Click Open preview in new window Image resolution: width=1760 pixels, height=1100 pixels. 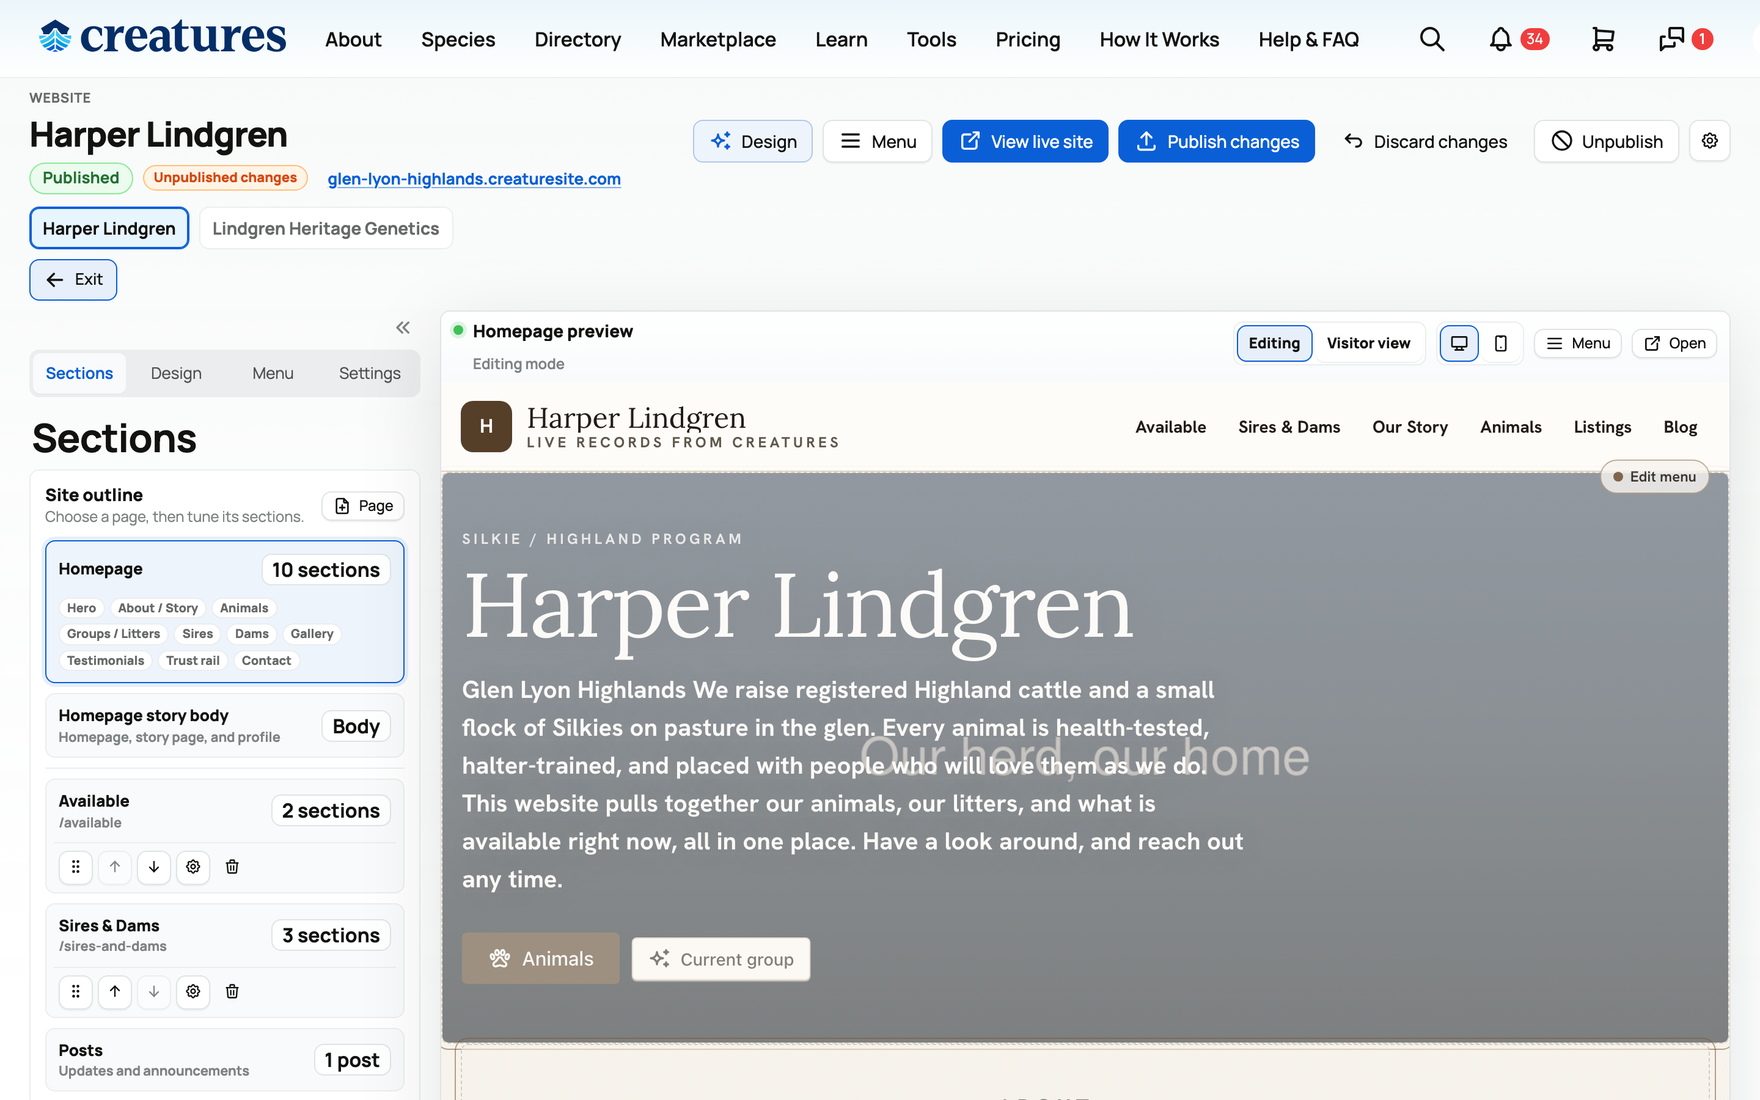click(1675, 343)
